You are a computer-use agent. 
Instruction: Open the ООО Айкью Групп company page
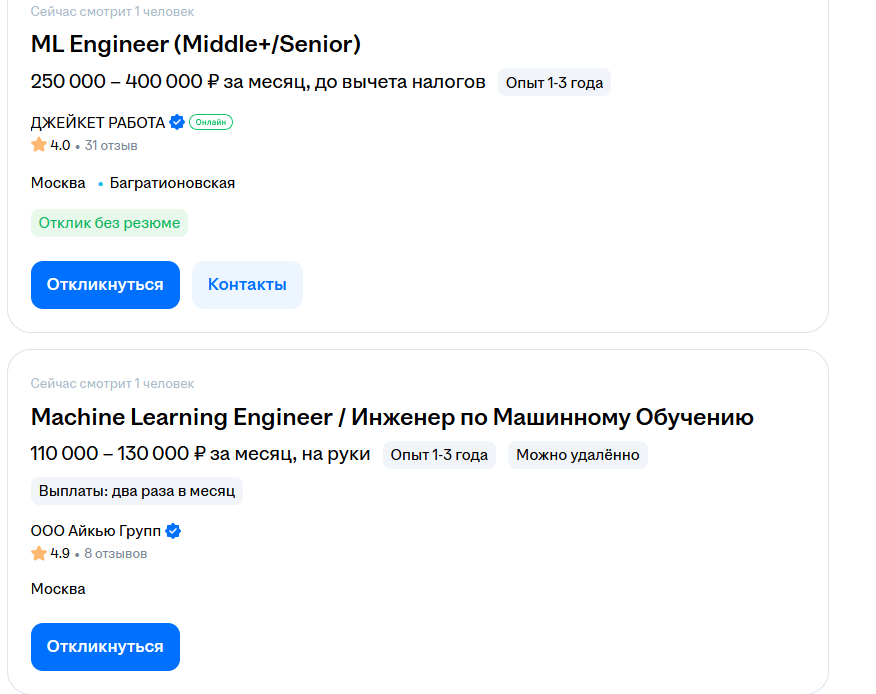96,531
